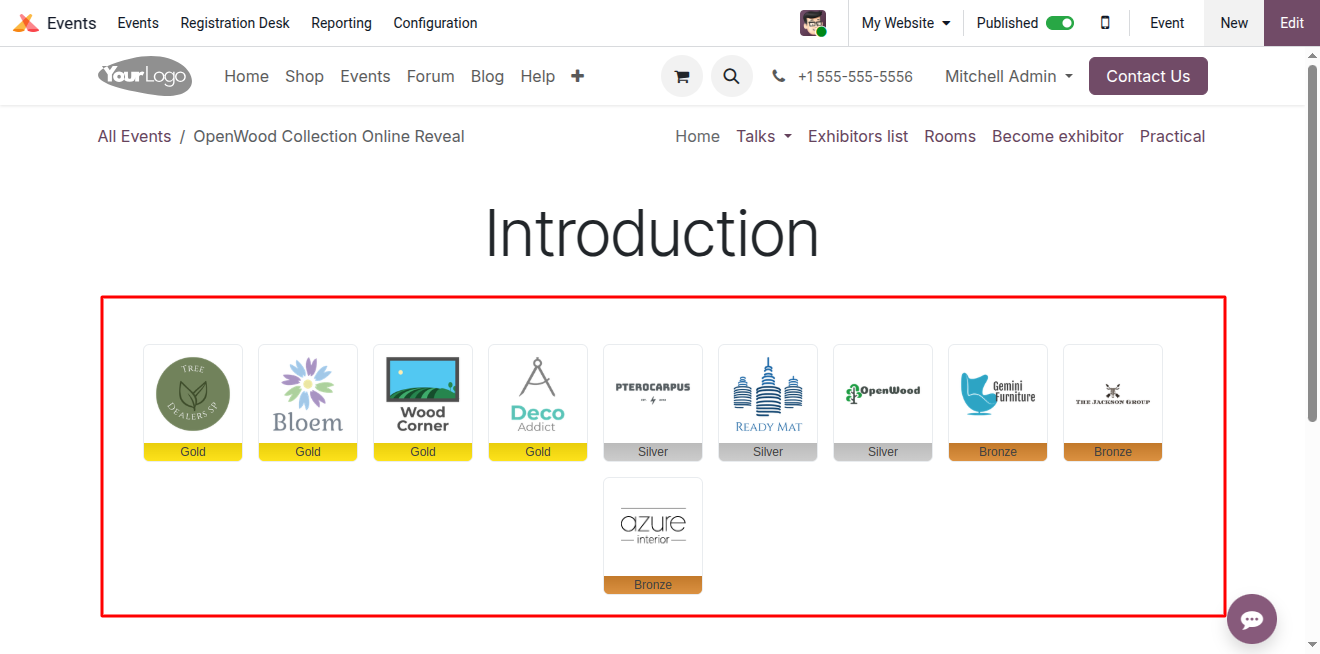
Task: Click the Mitchell Admin avatar icon
Action: pos(813,23)
